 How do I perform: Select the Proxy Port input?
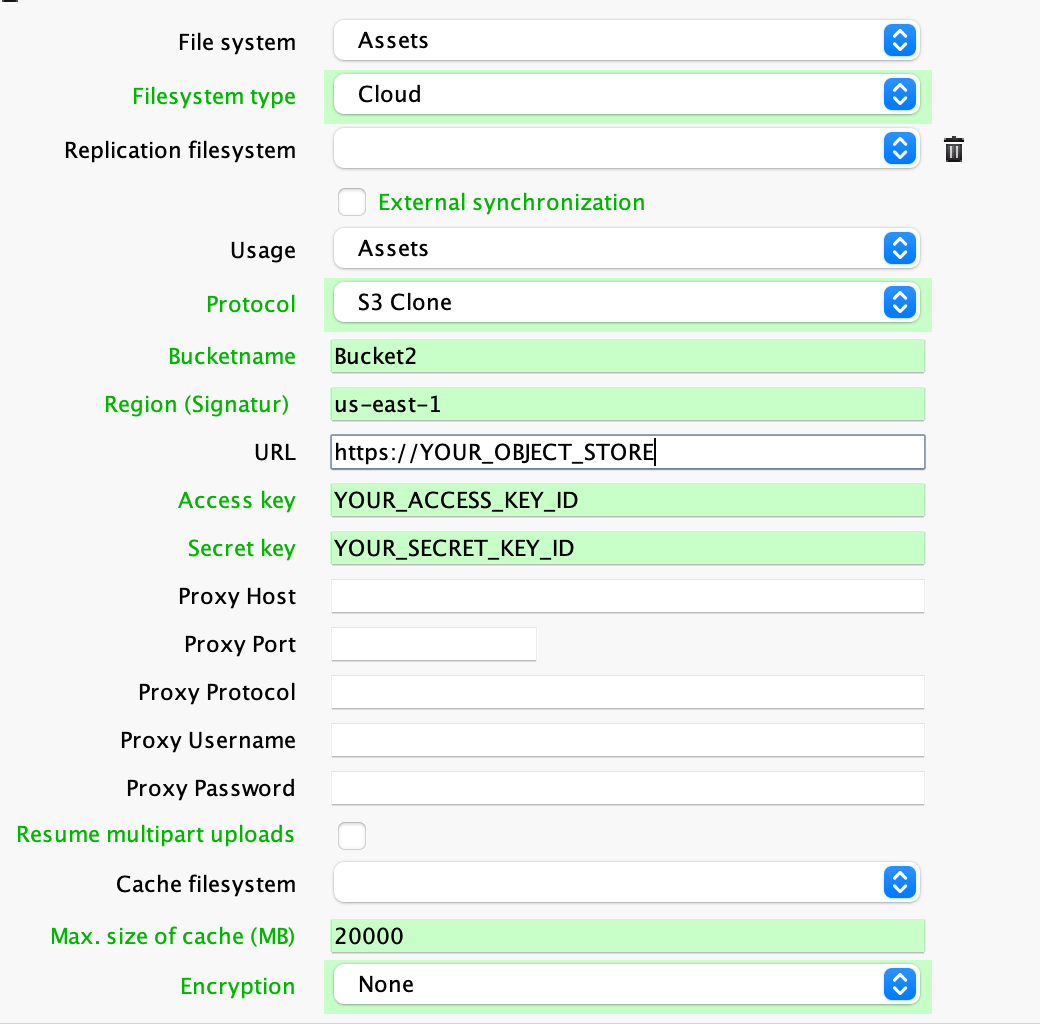(433, 644)
